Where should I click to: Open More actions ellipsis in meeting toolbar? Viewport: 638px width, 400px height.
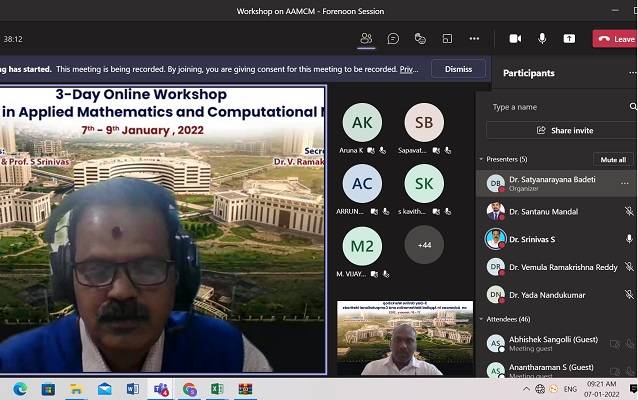pyautogui.click(x=474, y=38)
